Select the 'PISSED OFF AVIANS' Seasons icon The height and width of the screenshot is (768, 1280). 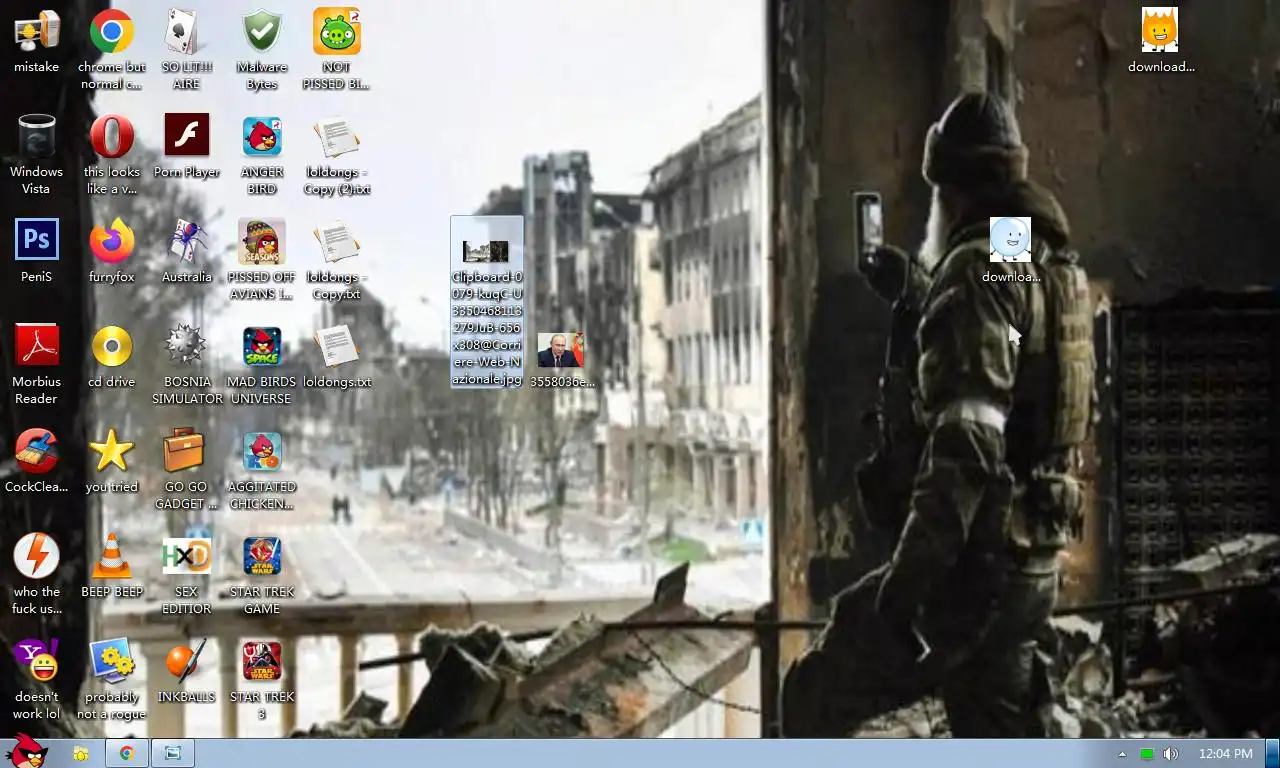[x=262, y=259]
